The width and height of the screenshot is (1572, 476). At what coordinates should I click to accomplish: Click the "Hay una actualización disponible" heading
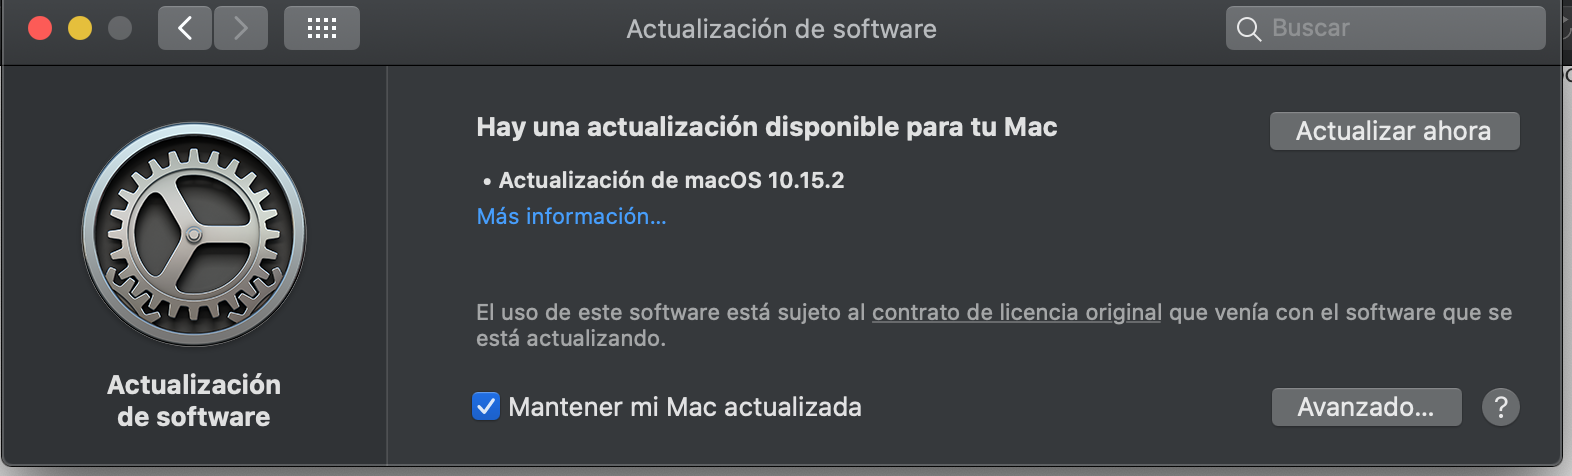pos(766,127)
